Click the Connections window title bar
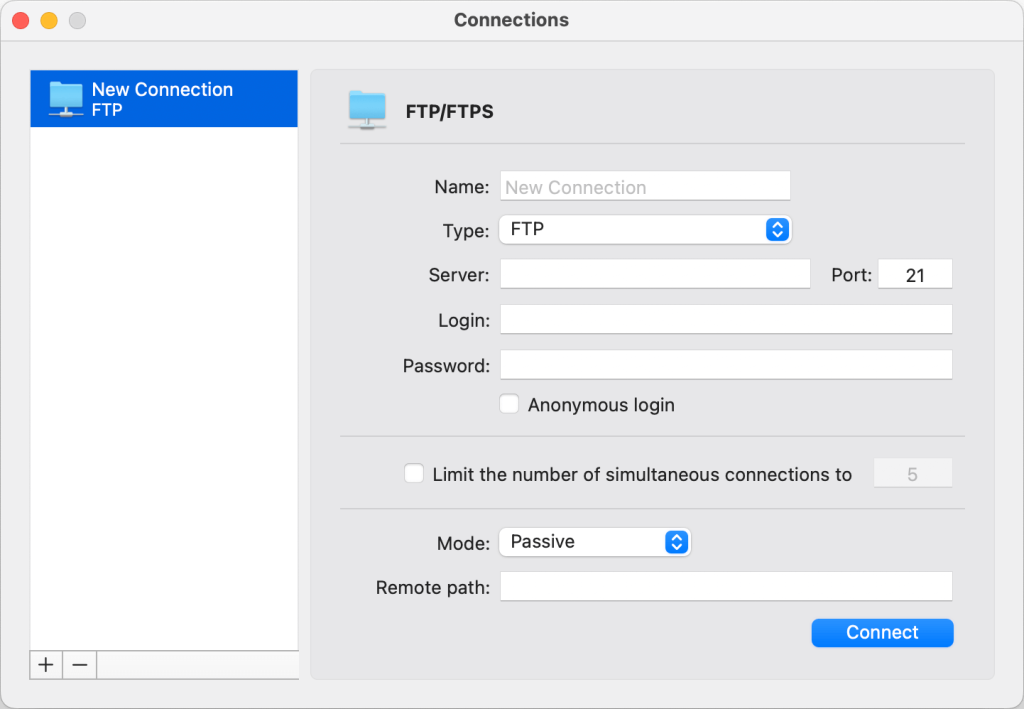The width and height of the screenshot is (1024, 709). click(511, 19)
